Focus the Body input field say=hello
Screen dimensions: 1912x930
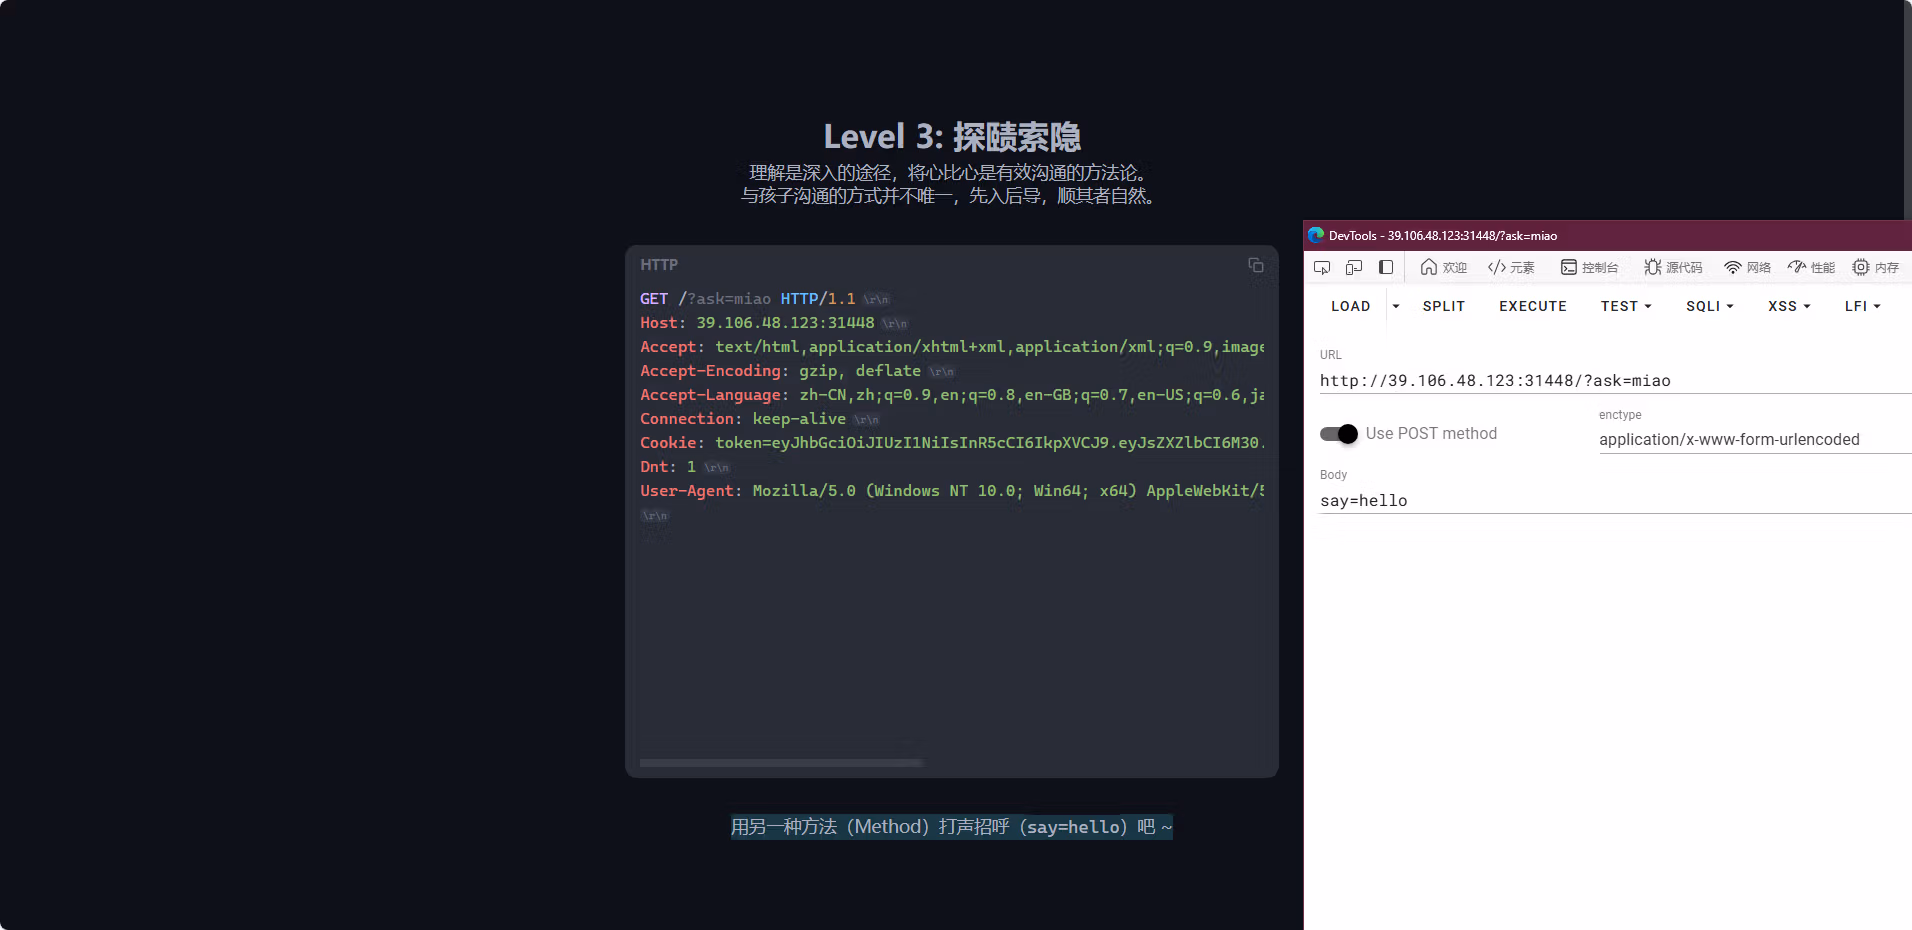[1615, 501]
